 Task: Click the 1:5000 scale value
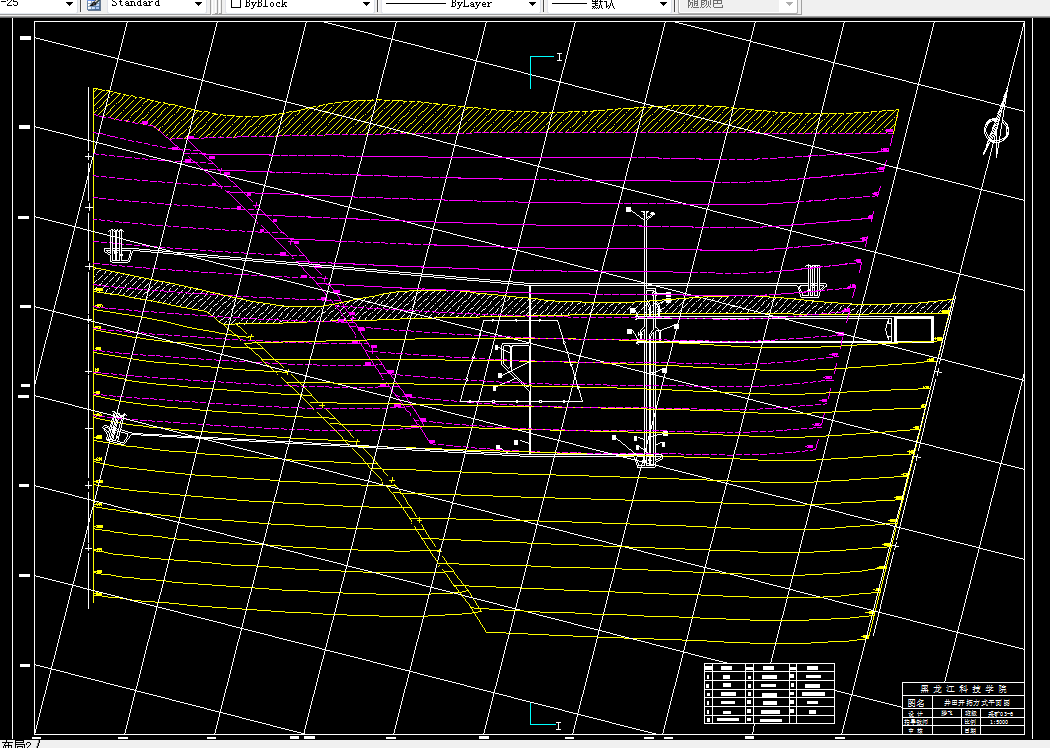(998, 723)
